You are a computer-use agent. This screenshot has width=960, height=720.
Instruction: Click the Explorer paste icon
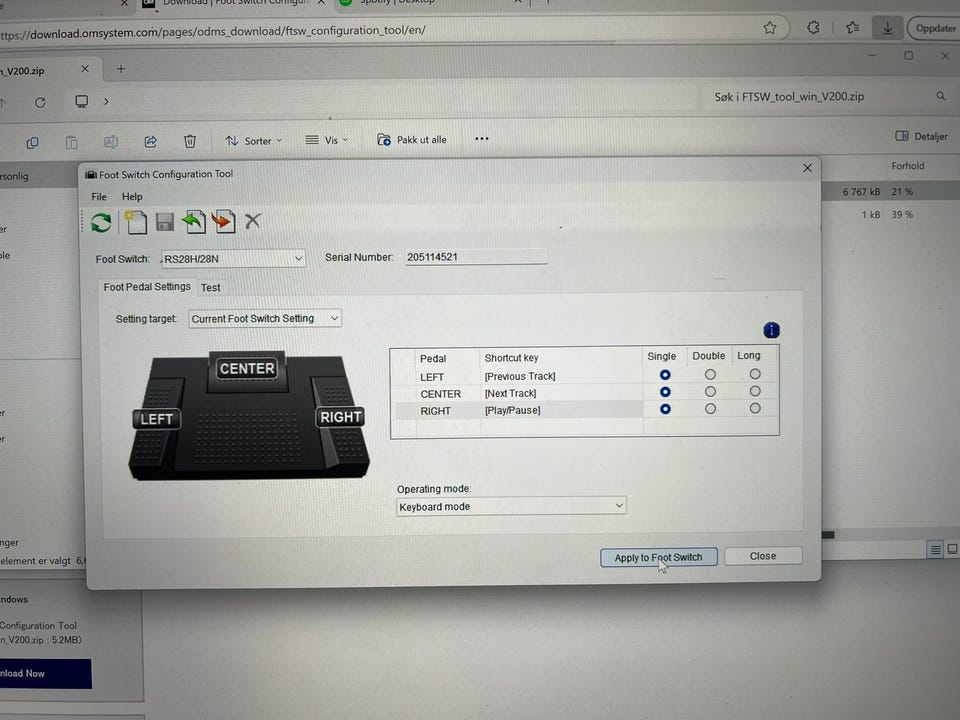point(72,143)
